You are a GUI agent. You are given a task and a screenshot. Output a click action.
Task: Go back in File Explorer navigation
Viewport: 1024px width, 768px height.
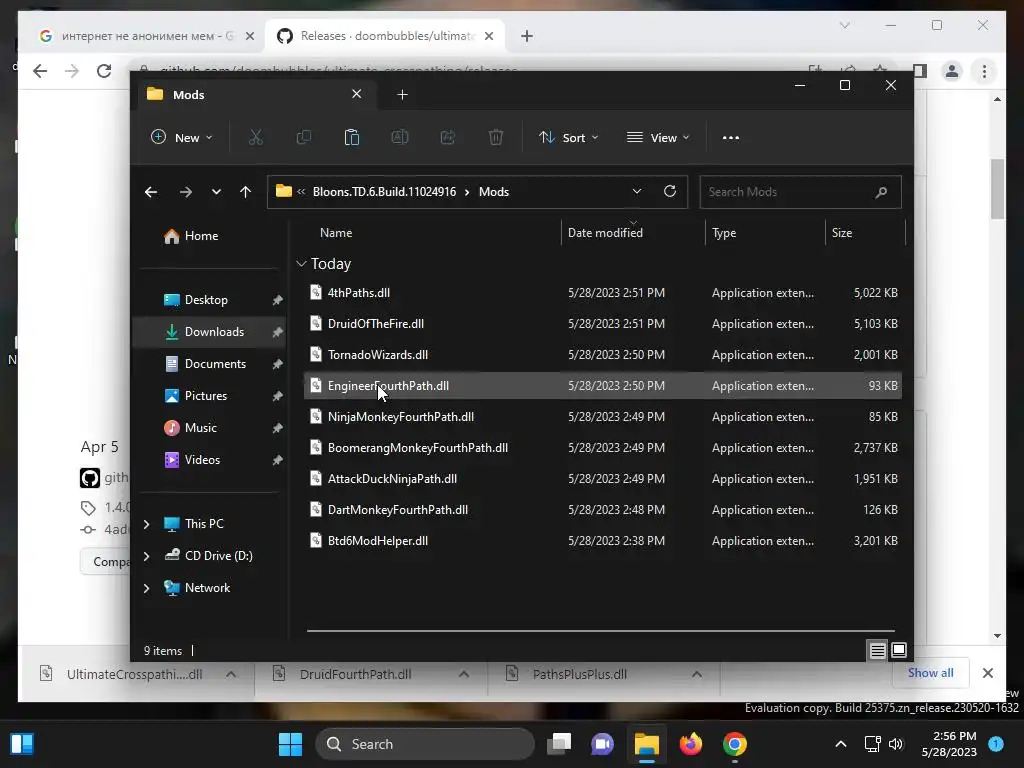click(x=151, y=191)
